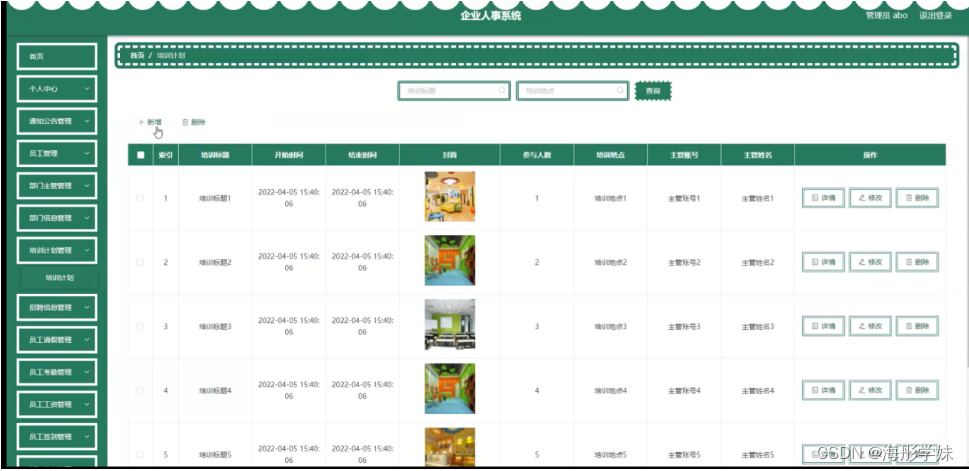Screen dimensions: 969x471
Task: Click 修改 for row 培训标题1
Action: 870,198
